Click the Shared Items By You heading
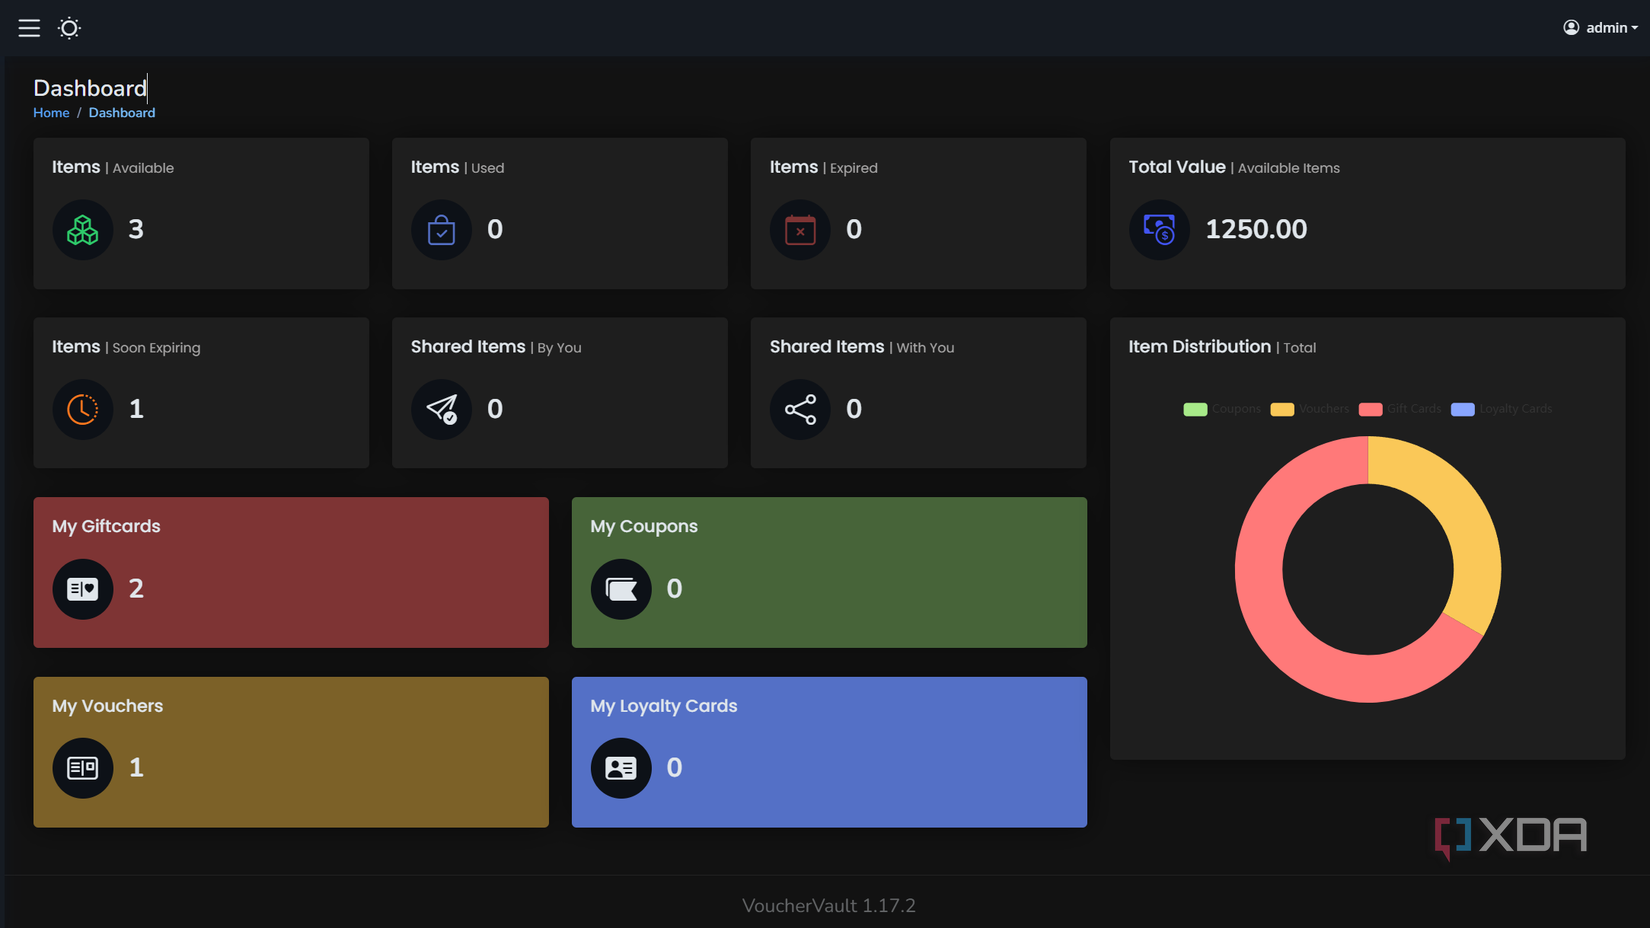 click(x=496, y=347)
